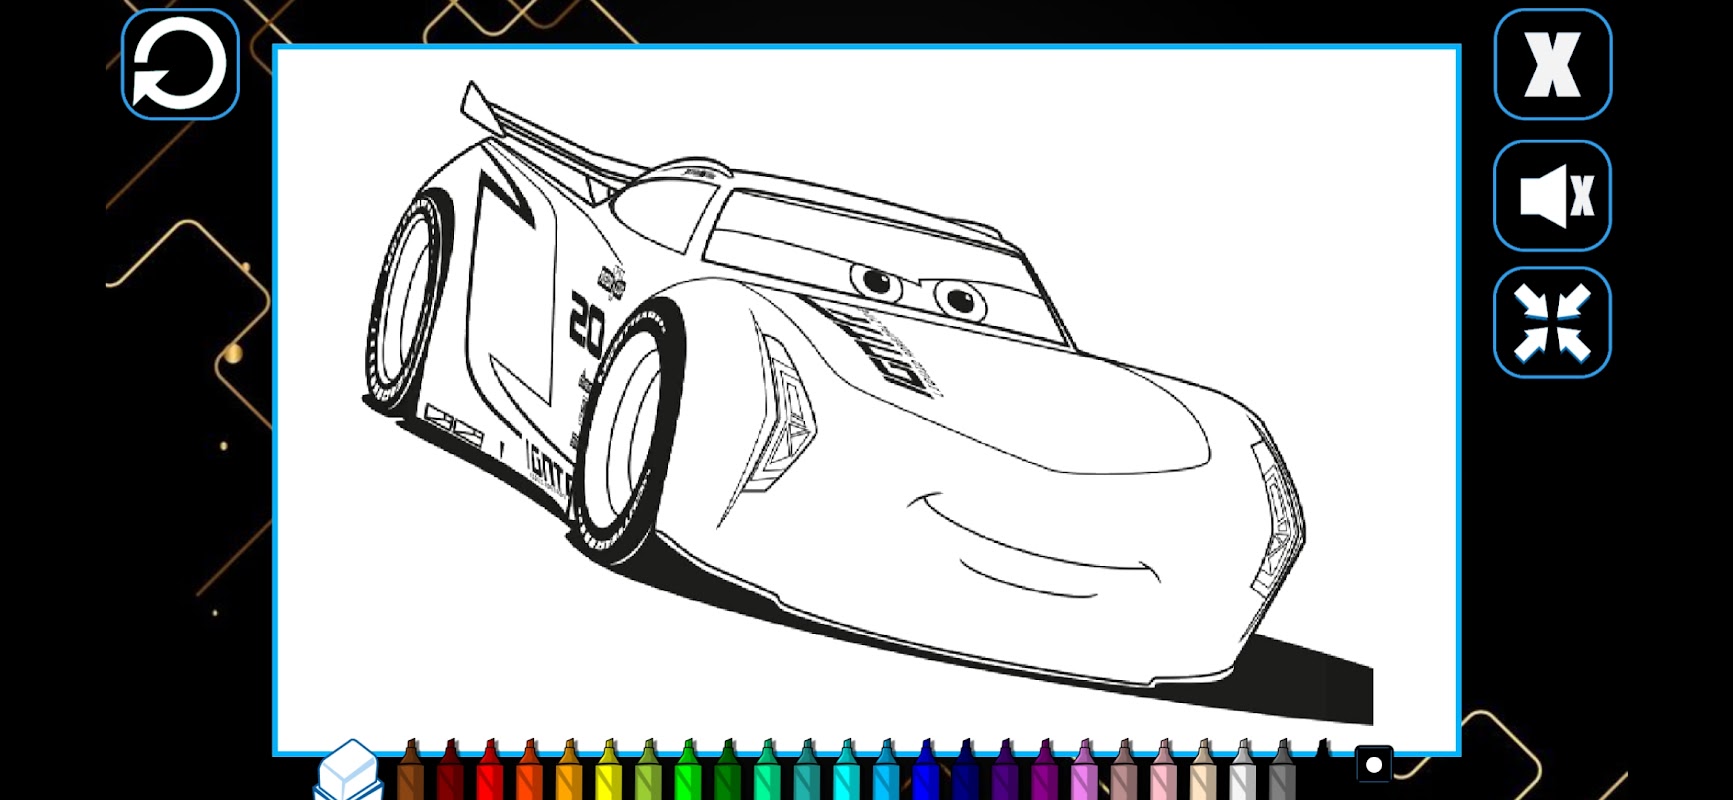
Task: Pick the white silver marker
Action: click(x=1243, y=770)
